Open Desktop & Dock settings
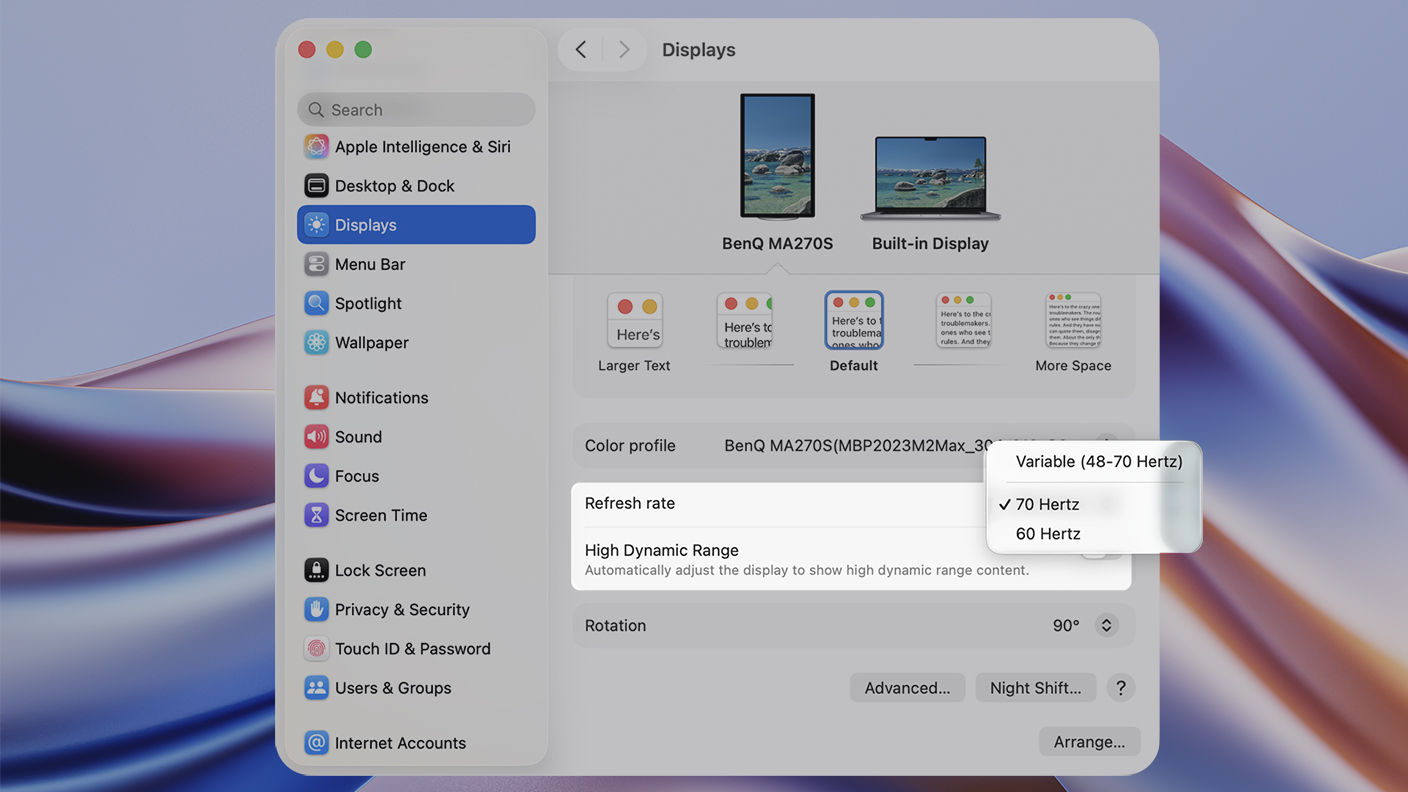The height and width of the screenshot is (792, 1408). tap(416, 186)
